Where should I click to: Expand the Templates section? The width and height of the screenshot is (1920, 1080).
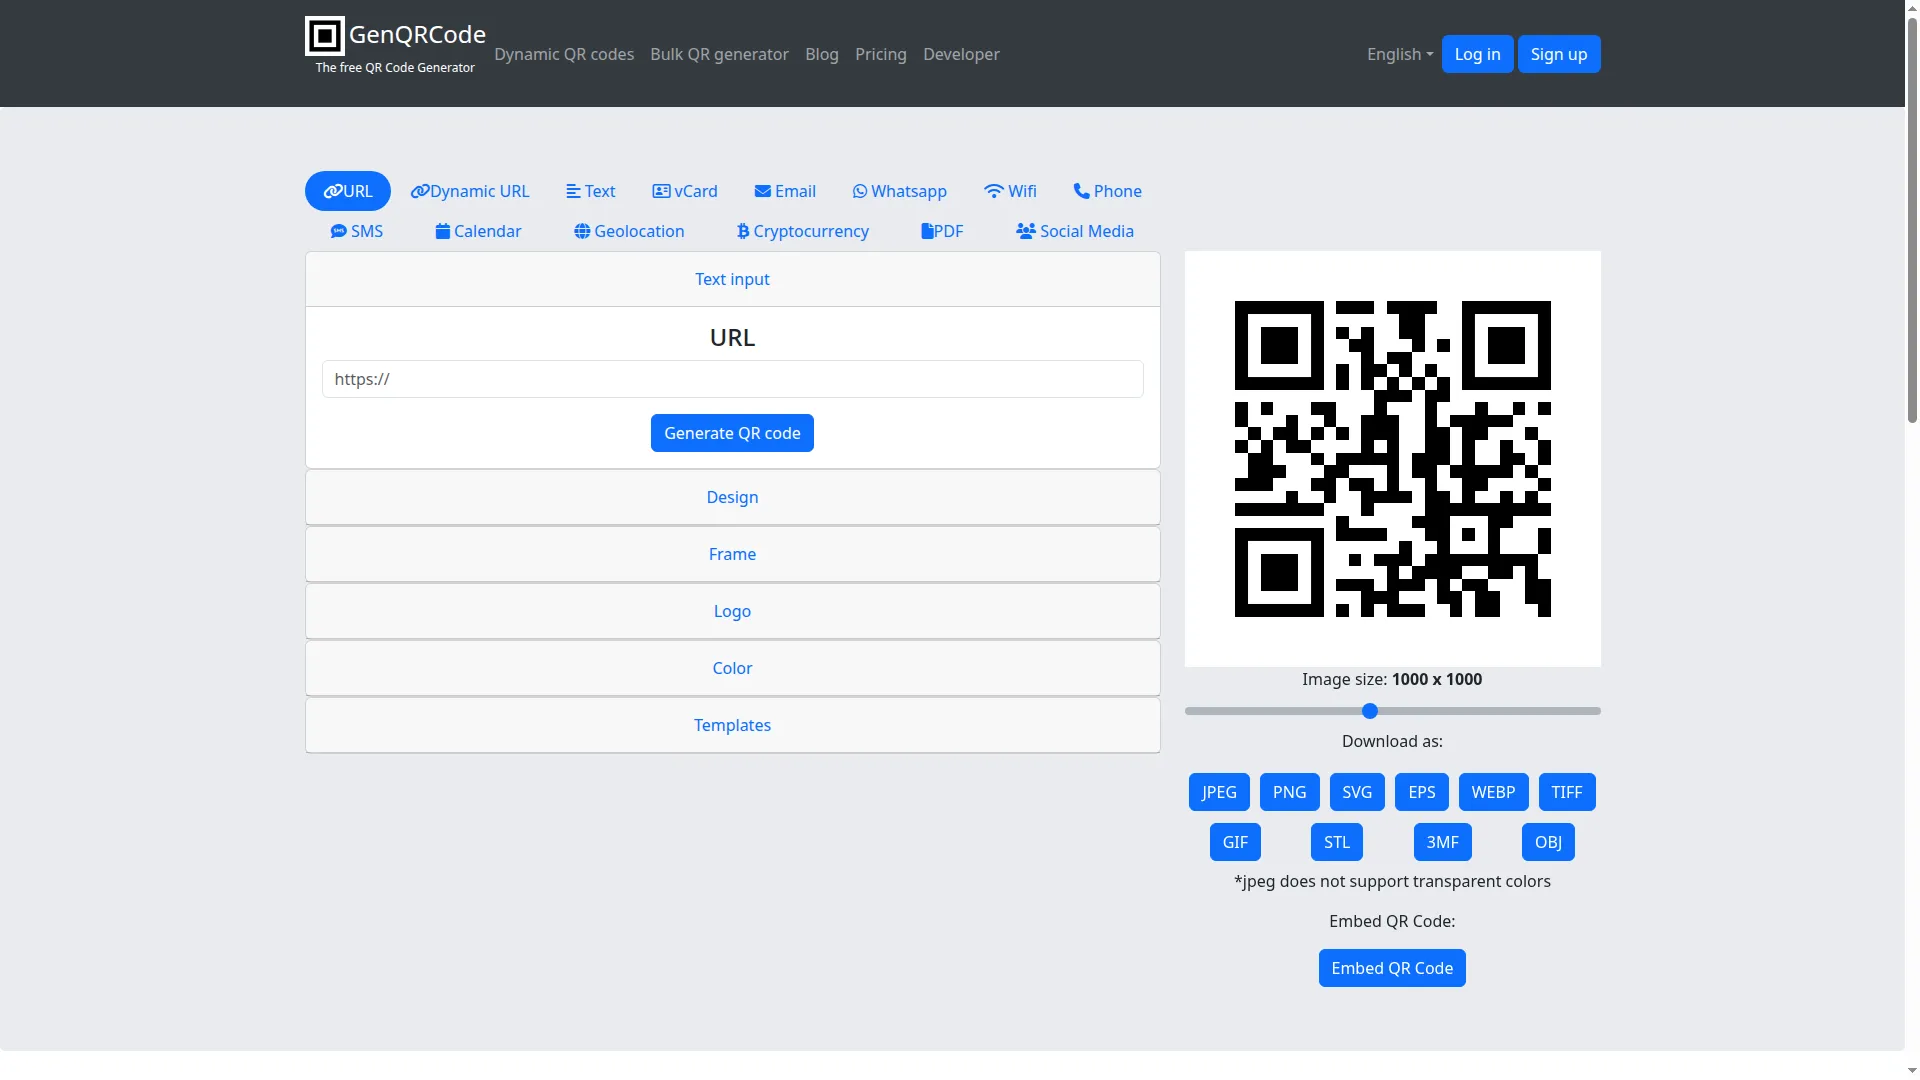733,725
